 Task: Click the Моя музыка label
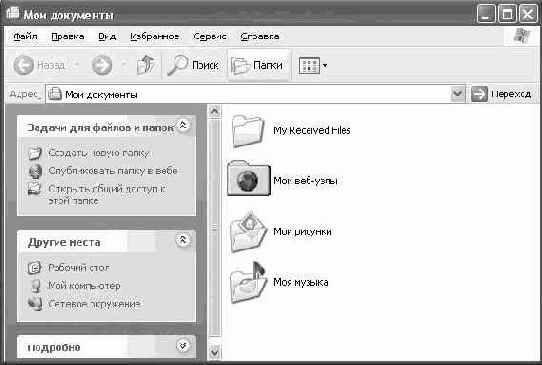point(300,282)
